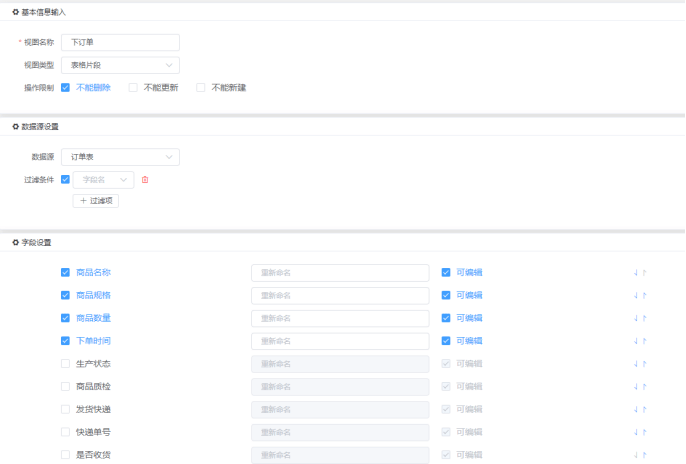This screenshot has width=686, height=464.
Task: Uncheck the 下单时间 field checkbox
Action: (65, 341)
